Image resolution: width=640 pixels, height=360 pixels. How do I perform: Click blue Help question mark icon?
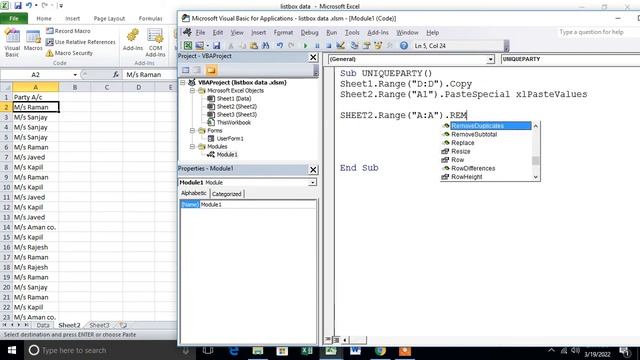(x=404, y=46)
